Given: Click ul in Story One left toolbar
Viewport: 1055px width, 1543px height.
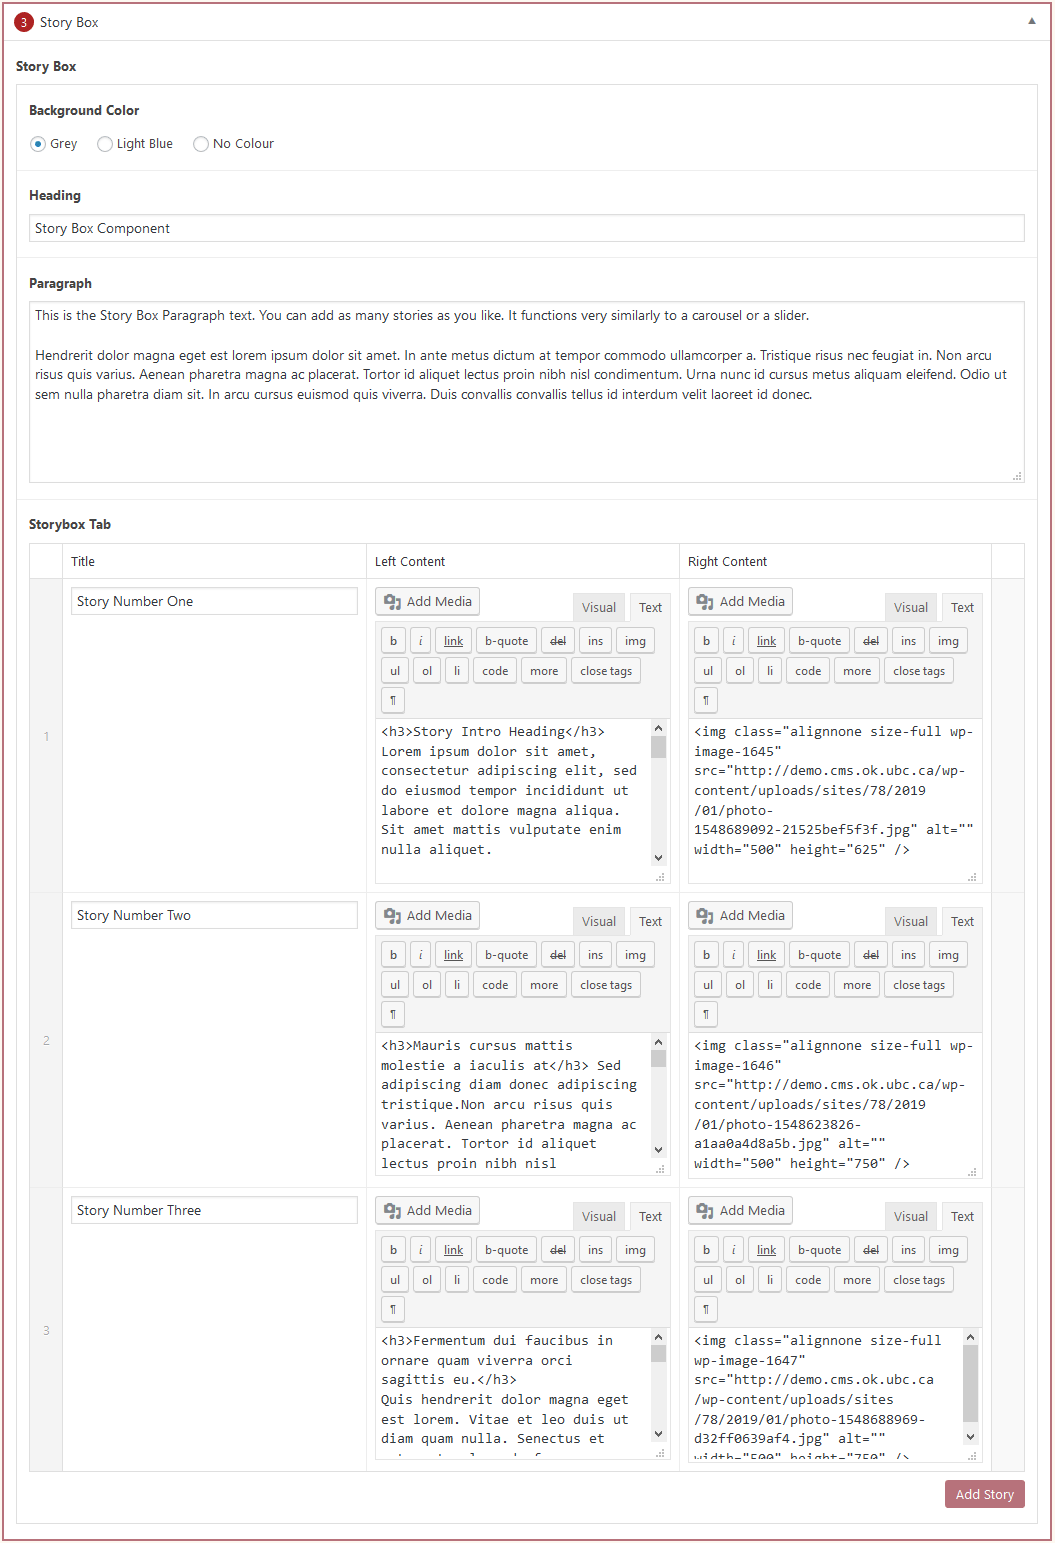Looking at the screenshot, I should 395,671.
